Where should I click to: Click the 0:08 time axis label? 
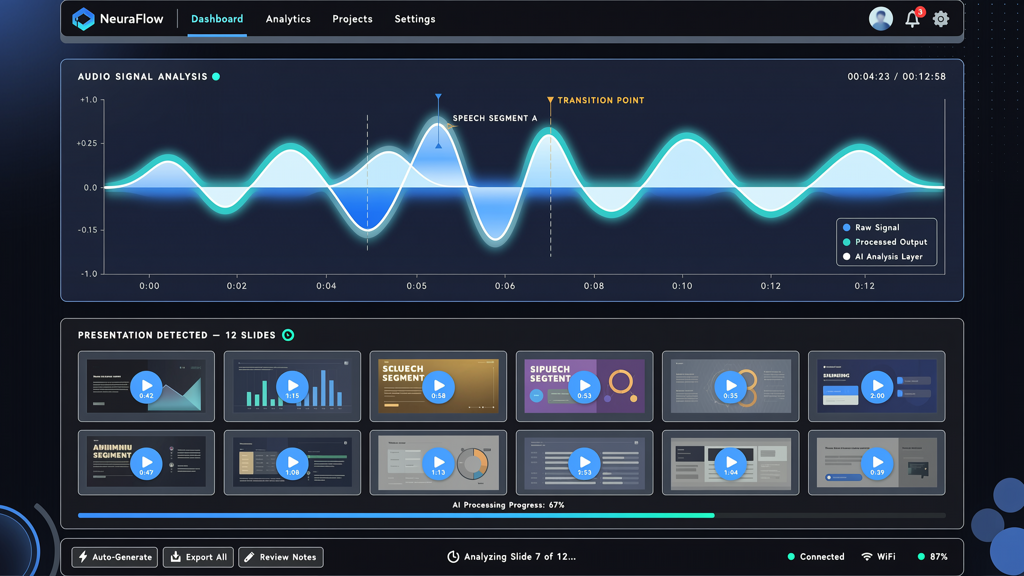[594, 286]
